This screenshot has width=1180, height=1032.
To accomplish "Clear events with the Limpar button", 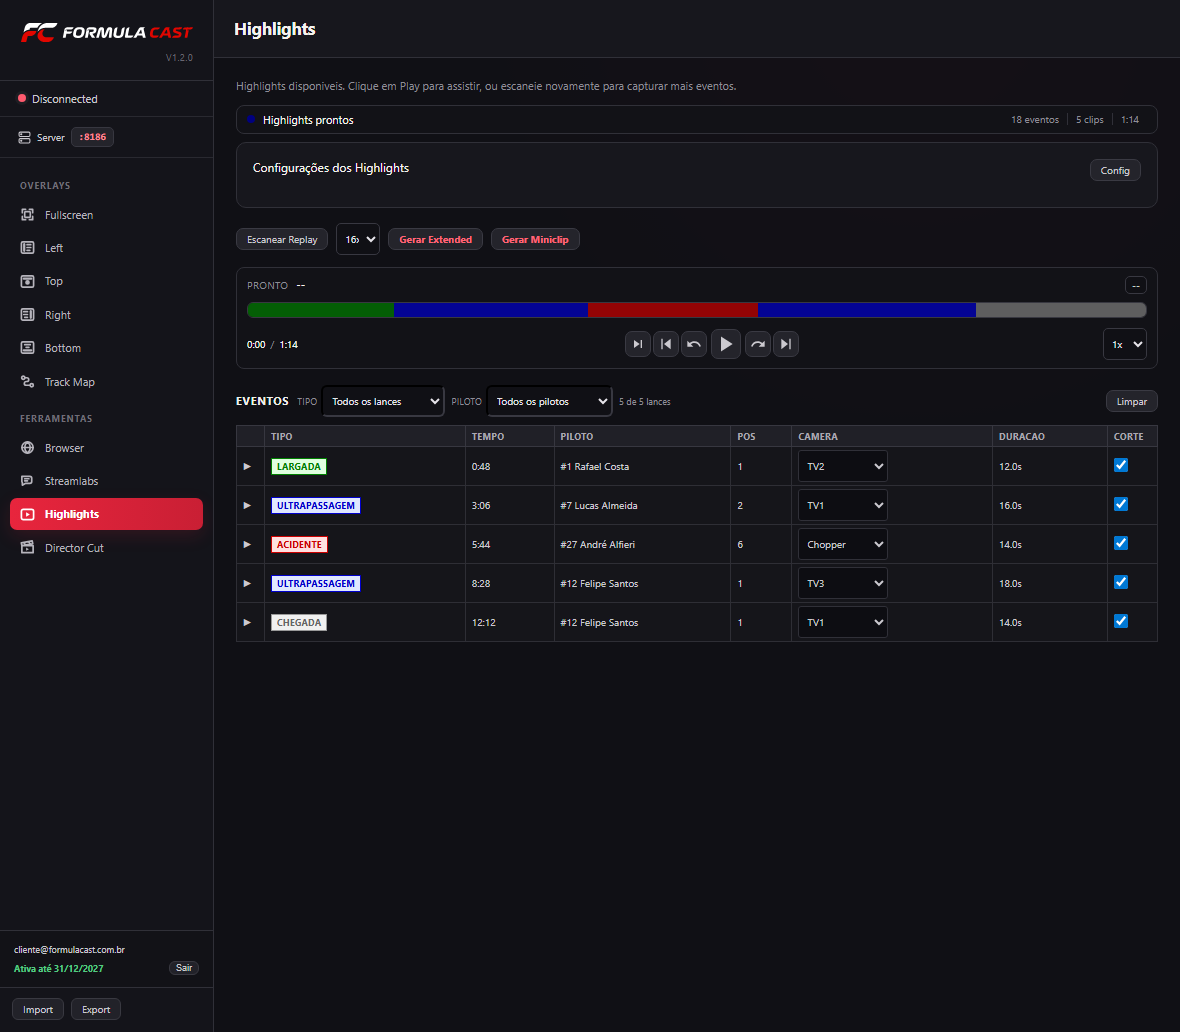I will coord(1131,401).
